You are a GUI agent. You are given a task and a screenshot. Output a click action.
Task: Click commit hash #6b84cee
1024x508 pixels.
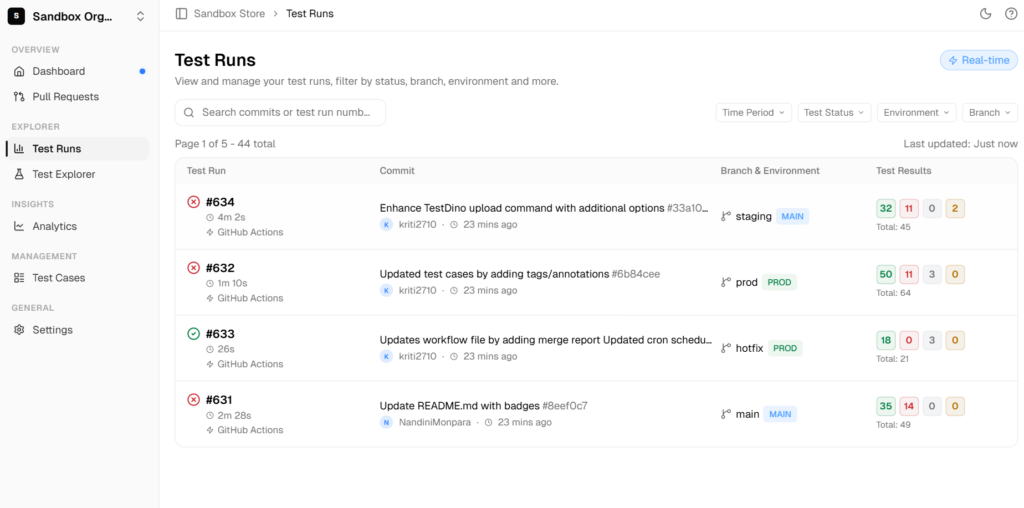coord(635,274)
